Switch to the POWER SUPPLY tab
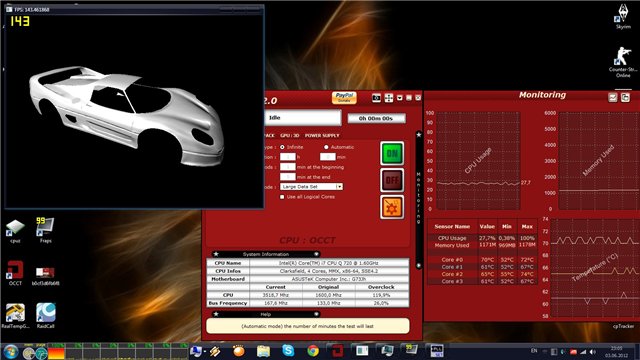The width and height of the screenshot is (640, 360). point(322,136)
